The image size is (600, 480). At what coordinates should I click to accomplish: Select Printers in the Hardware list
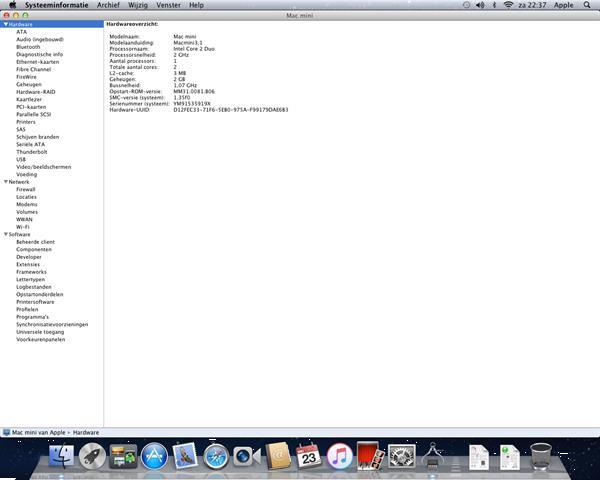[x=26, y=122]
